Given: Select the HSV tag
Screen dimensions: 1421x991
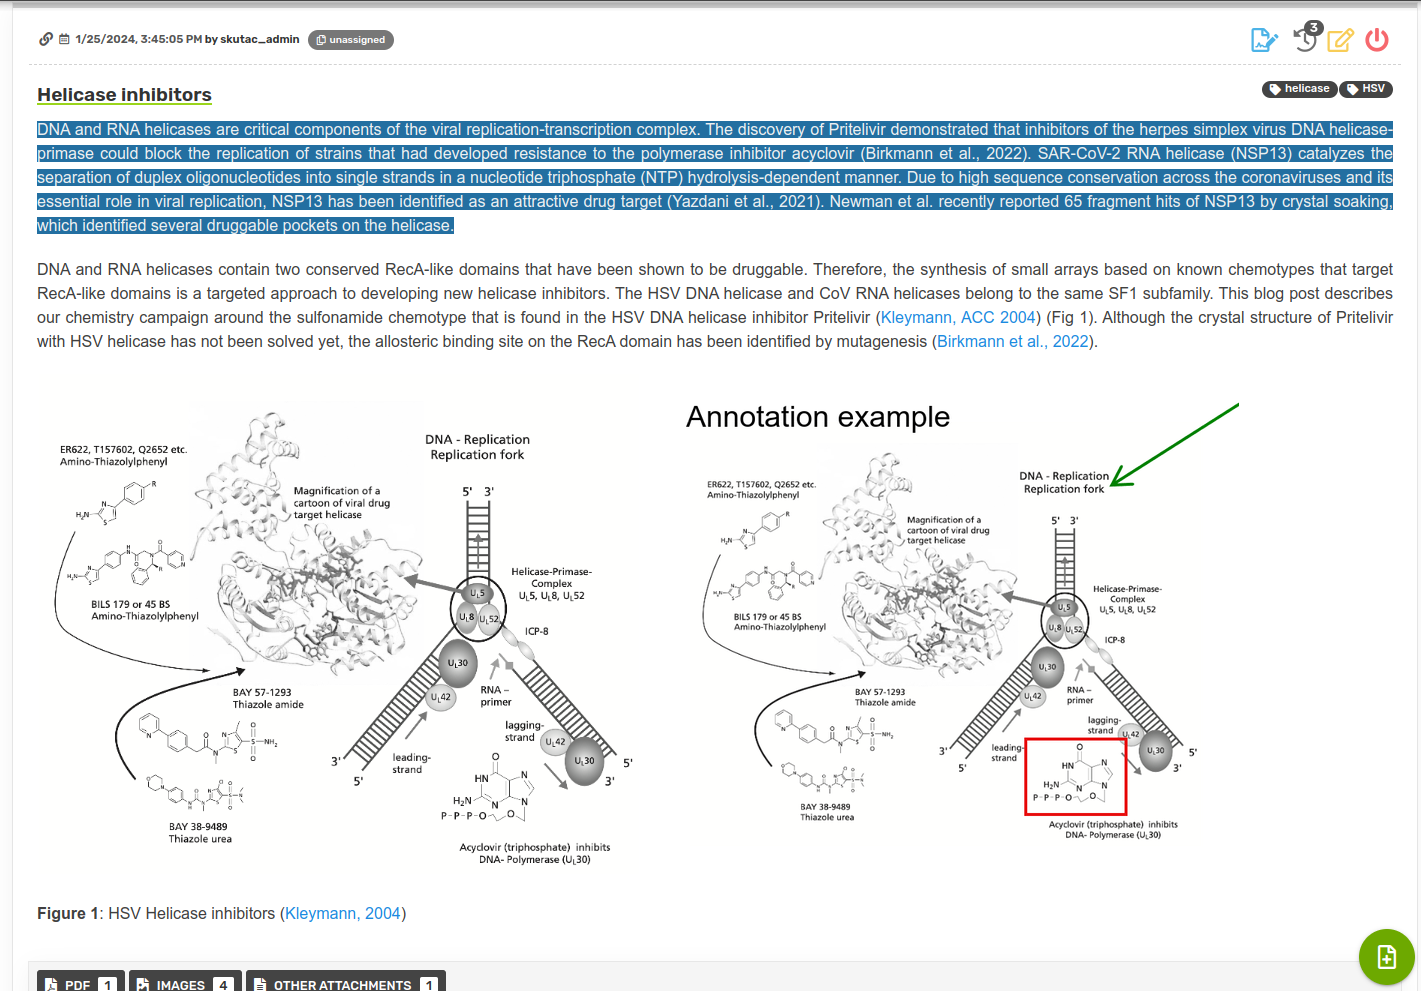Looking at the screenshot, I should click(x=1366, y=89).
